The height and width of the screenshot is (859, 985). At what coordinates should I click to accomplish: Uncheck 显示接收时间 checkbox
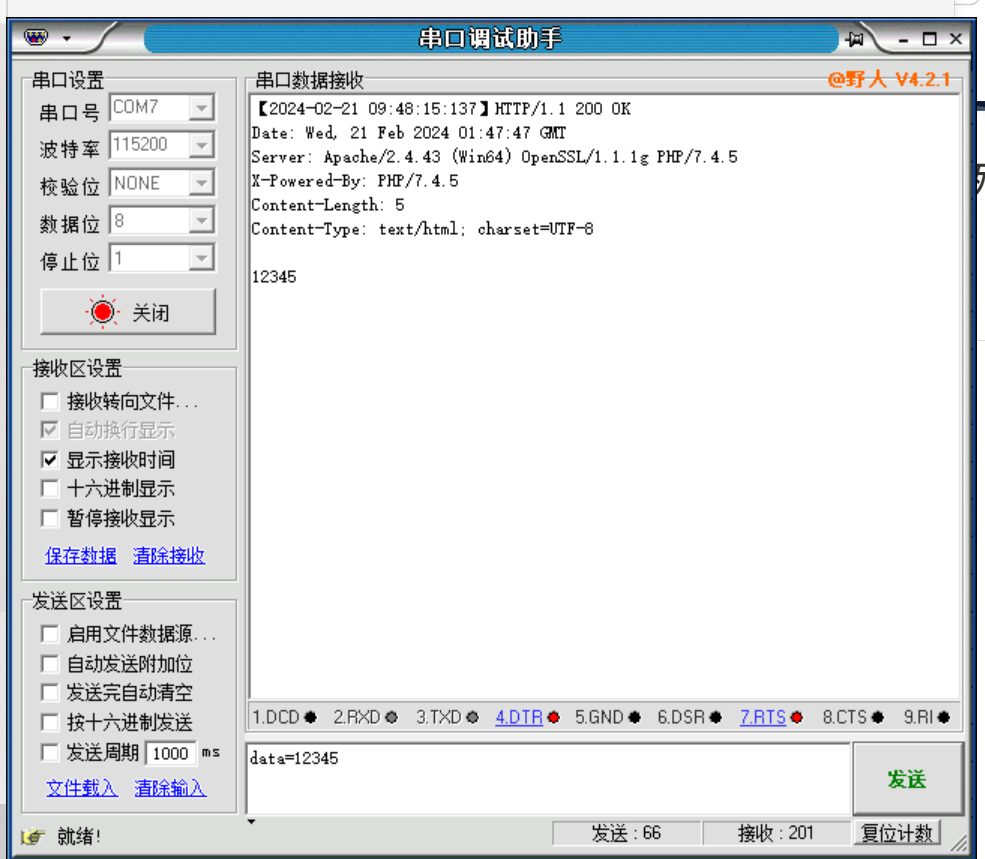[49, 459]
